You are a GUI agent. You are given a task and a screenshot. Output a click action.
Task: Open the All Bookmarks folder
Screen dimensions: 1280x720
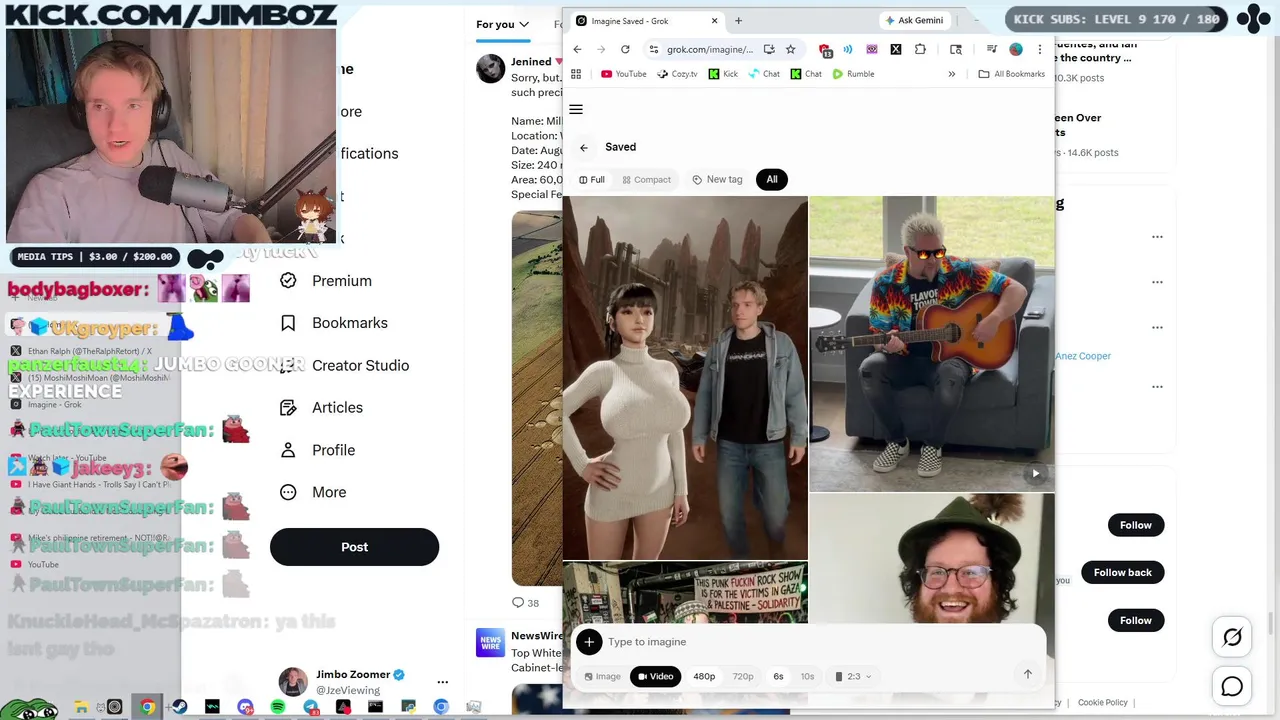1011,74
